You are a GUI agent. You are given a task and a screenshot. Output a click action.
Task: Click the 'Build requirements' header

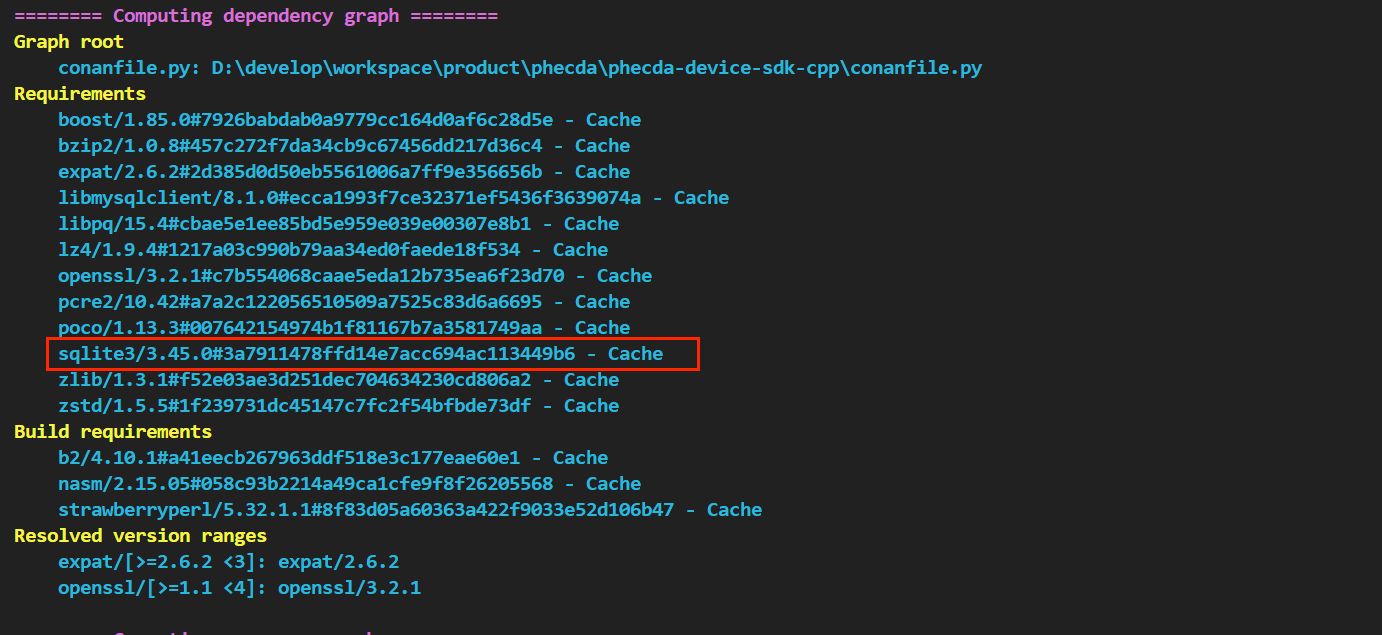coord(113,432)
